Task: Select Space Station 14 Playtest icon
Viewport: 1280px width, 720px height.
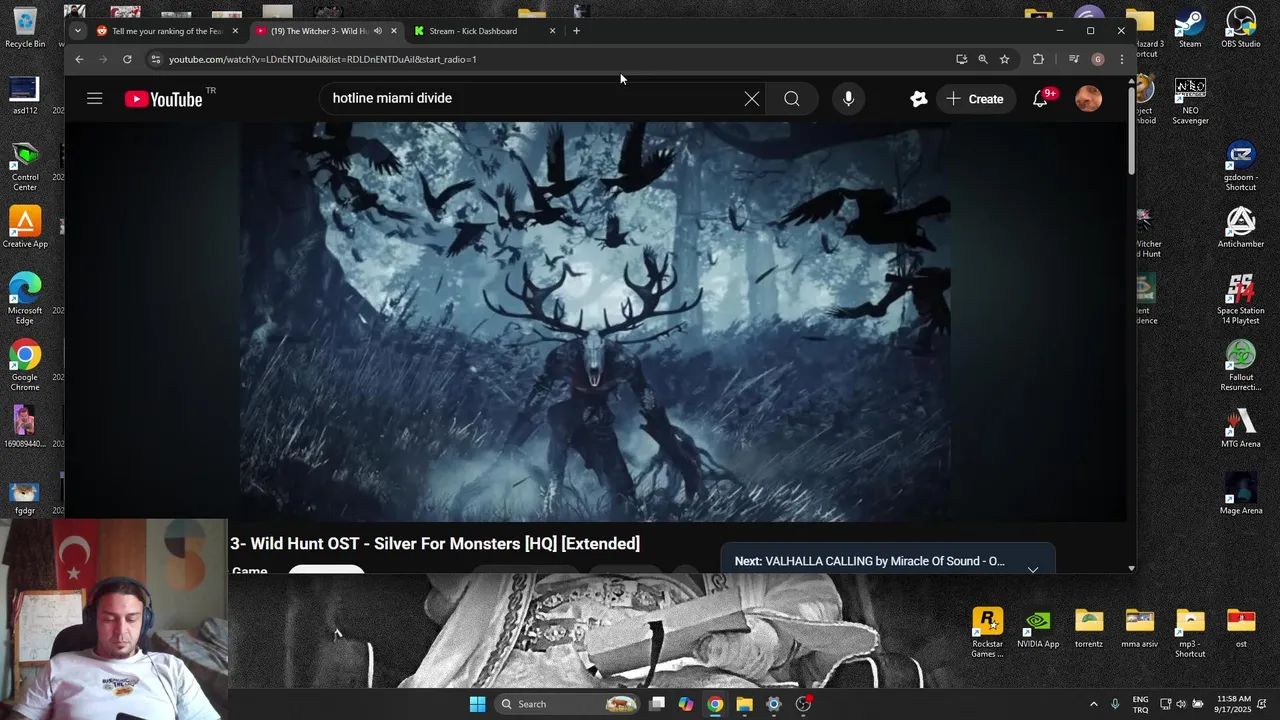Action: tap(1241, 299)
